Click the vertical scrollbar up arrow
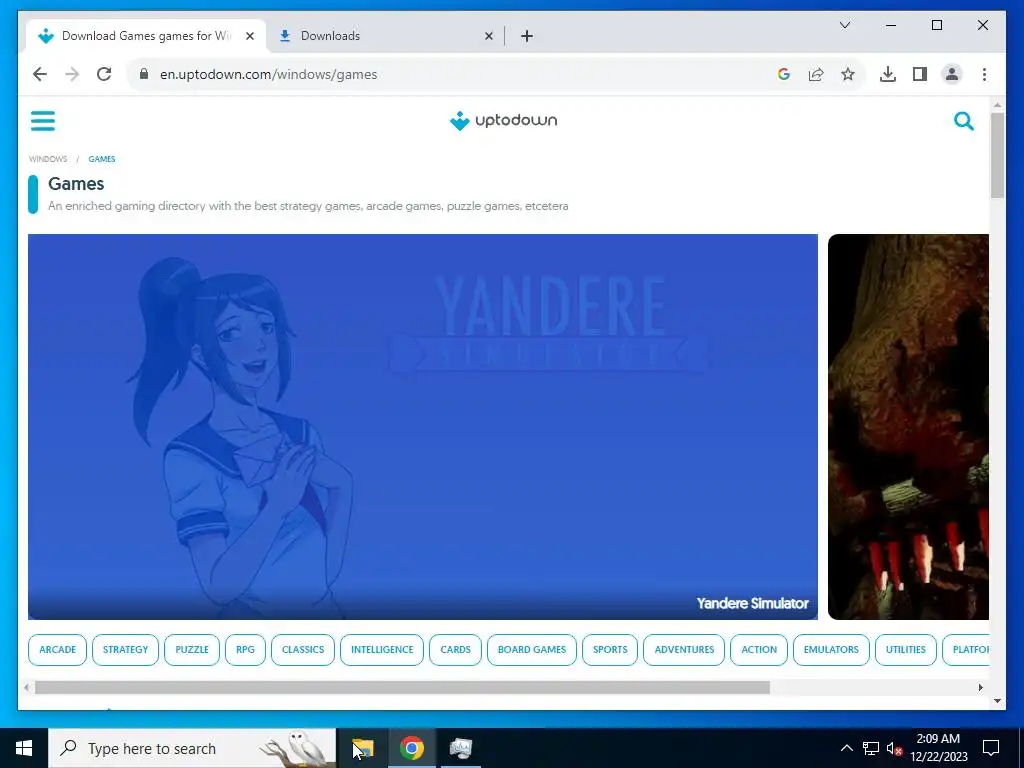 pyautogui.click(x=997, y=104)
